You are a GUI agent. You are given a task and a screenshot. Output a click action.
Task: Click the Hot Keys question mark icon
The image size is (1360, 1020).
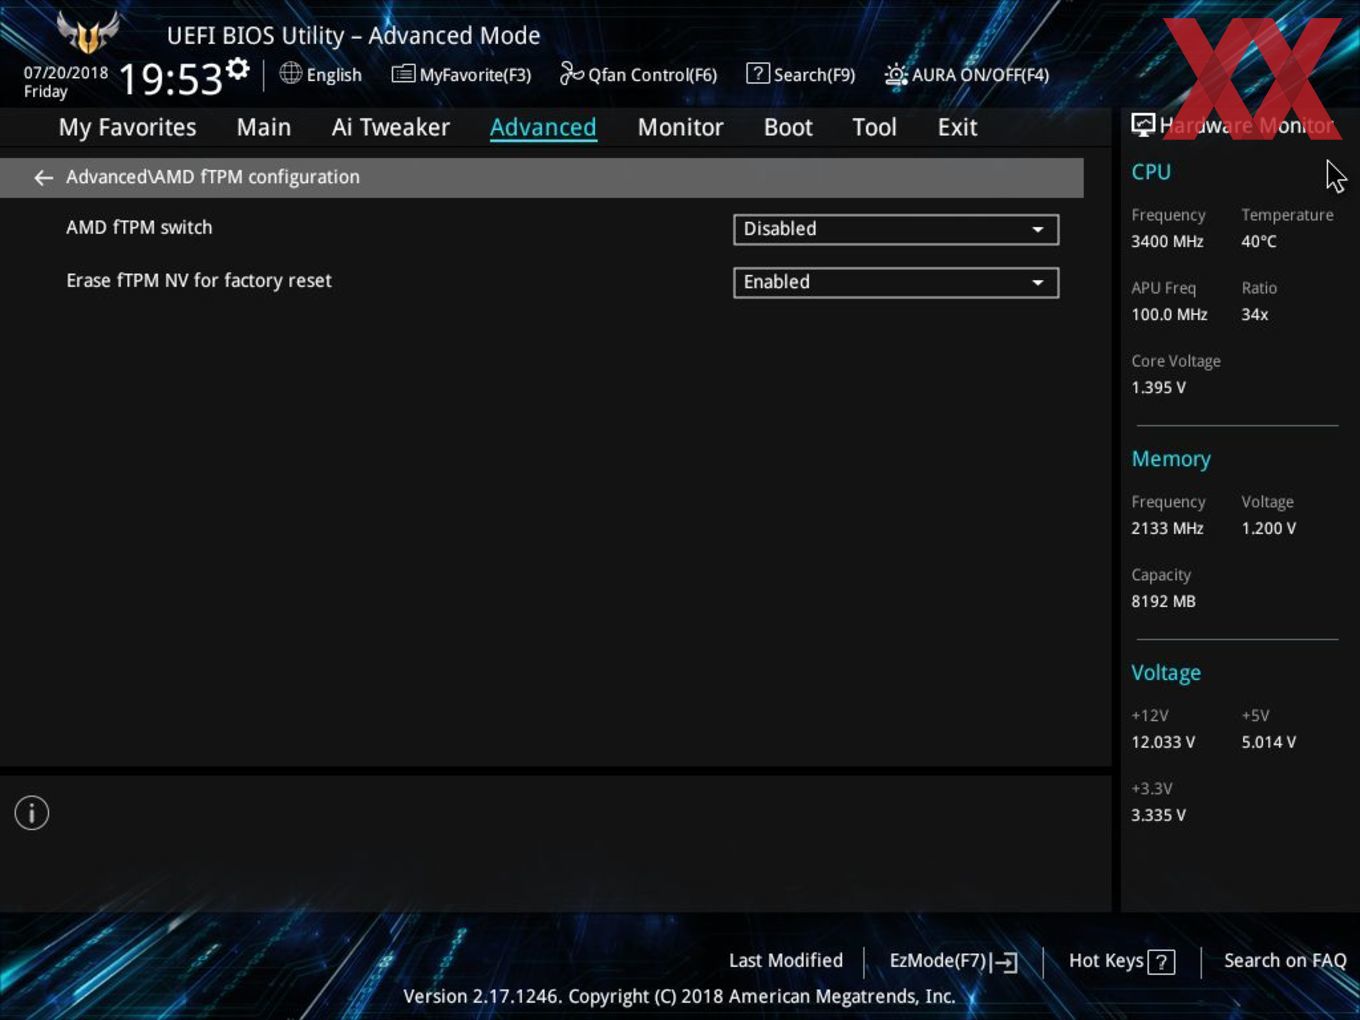[1161, 962]
